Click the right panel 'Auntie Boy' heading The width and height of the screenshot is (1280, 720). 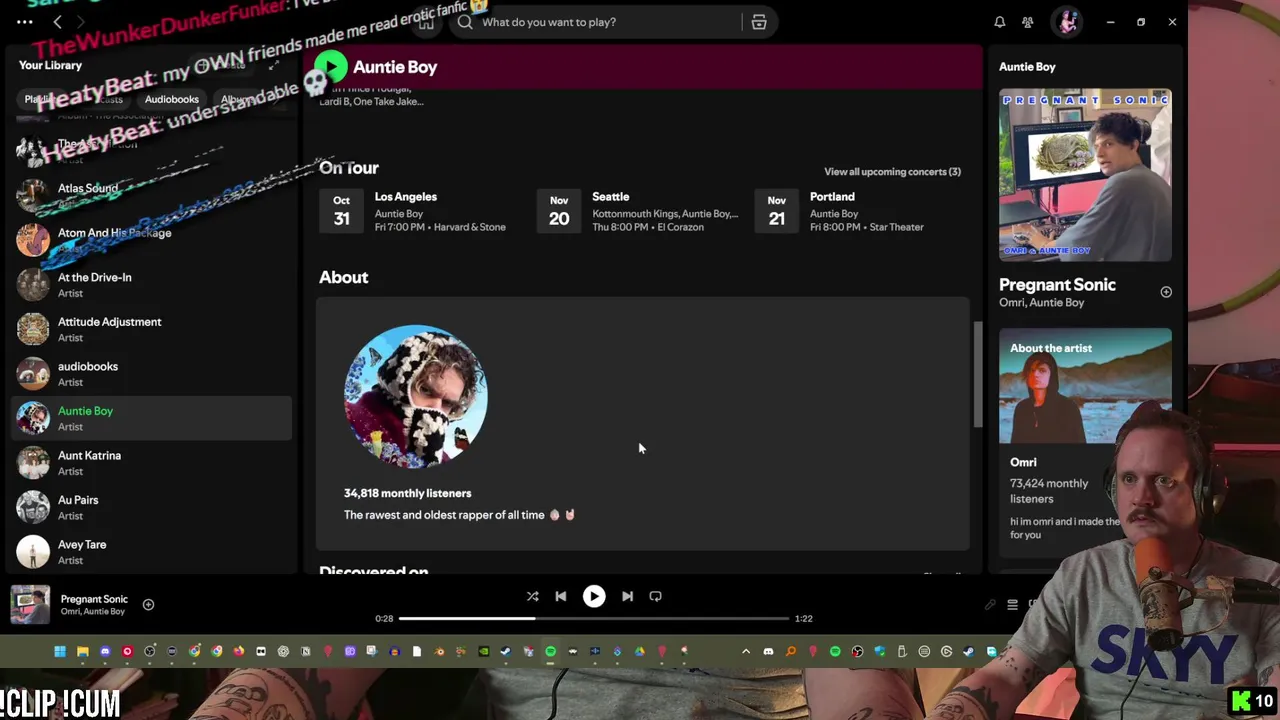[x=1027, y=67]
